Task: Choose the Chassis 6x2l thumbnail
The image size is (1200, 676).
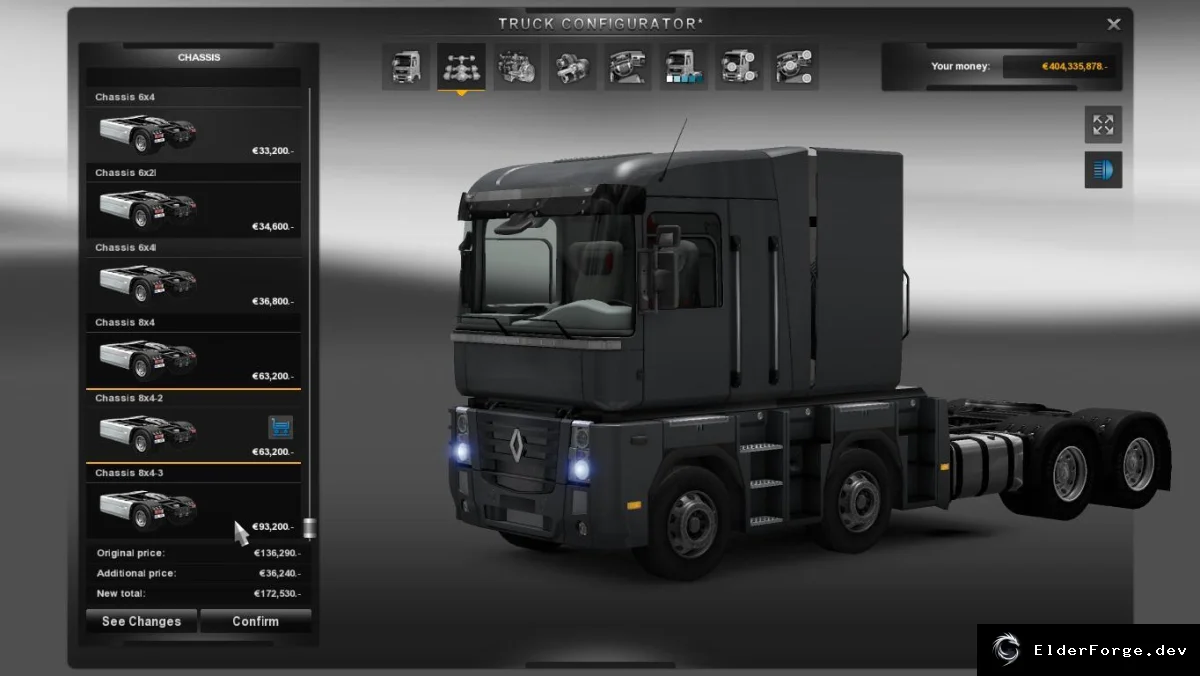Action: tap(147, 208)
